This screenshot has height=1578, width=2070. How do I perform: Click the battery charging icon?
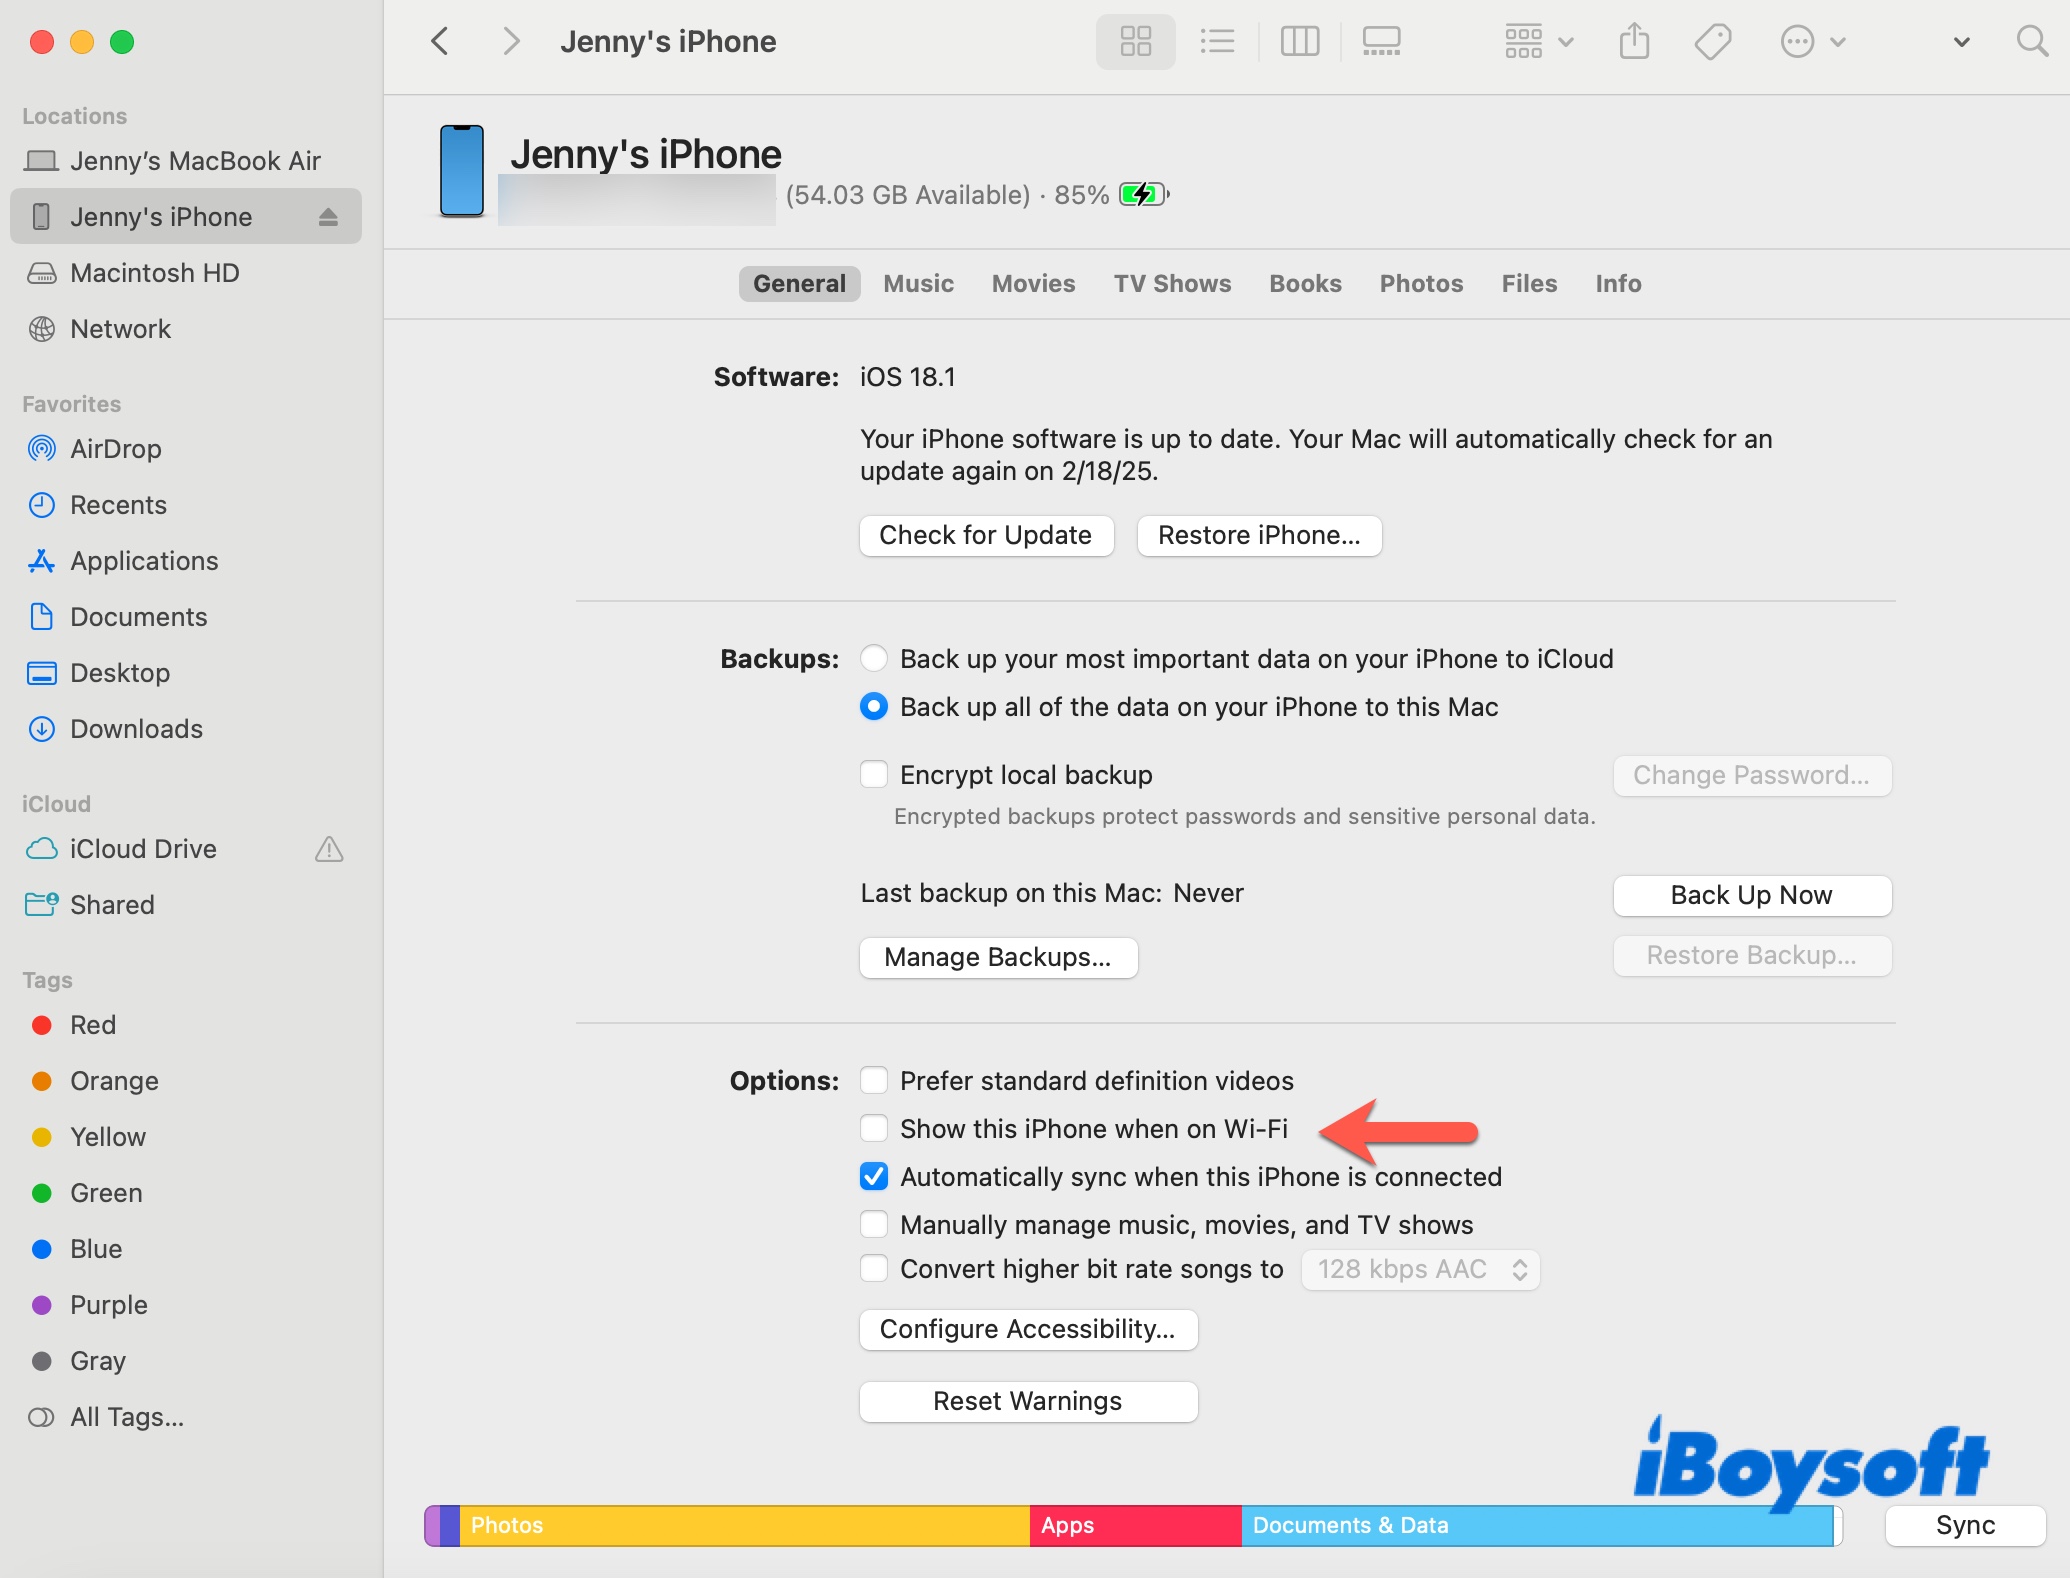coord(1144,194)
